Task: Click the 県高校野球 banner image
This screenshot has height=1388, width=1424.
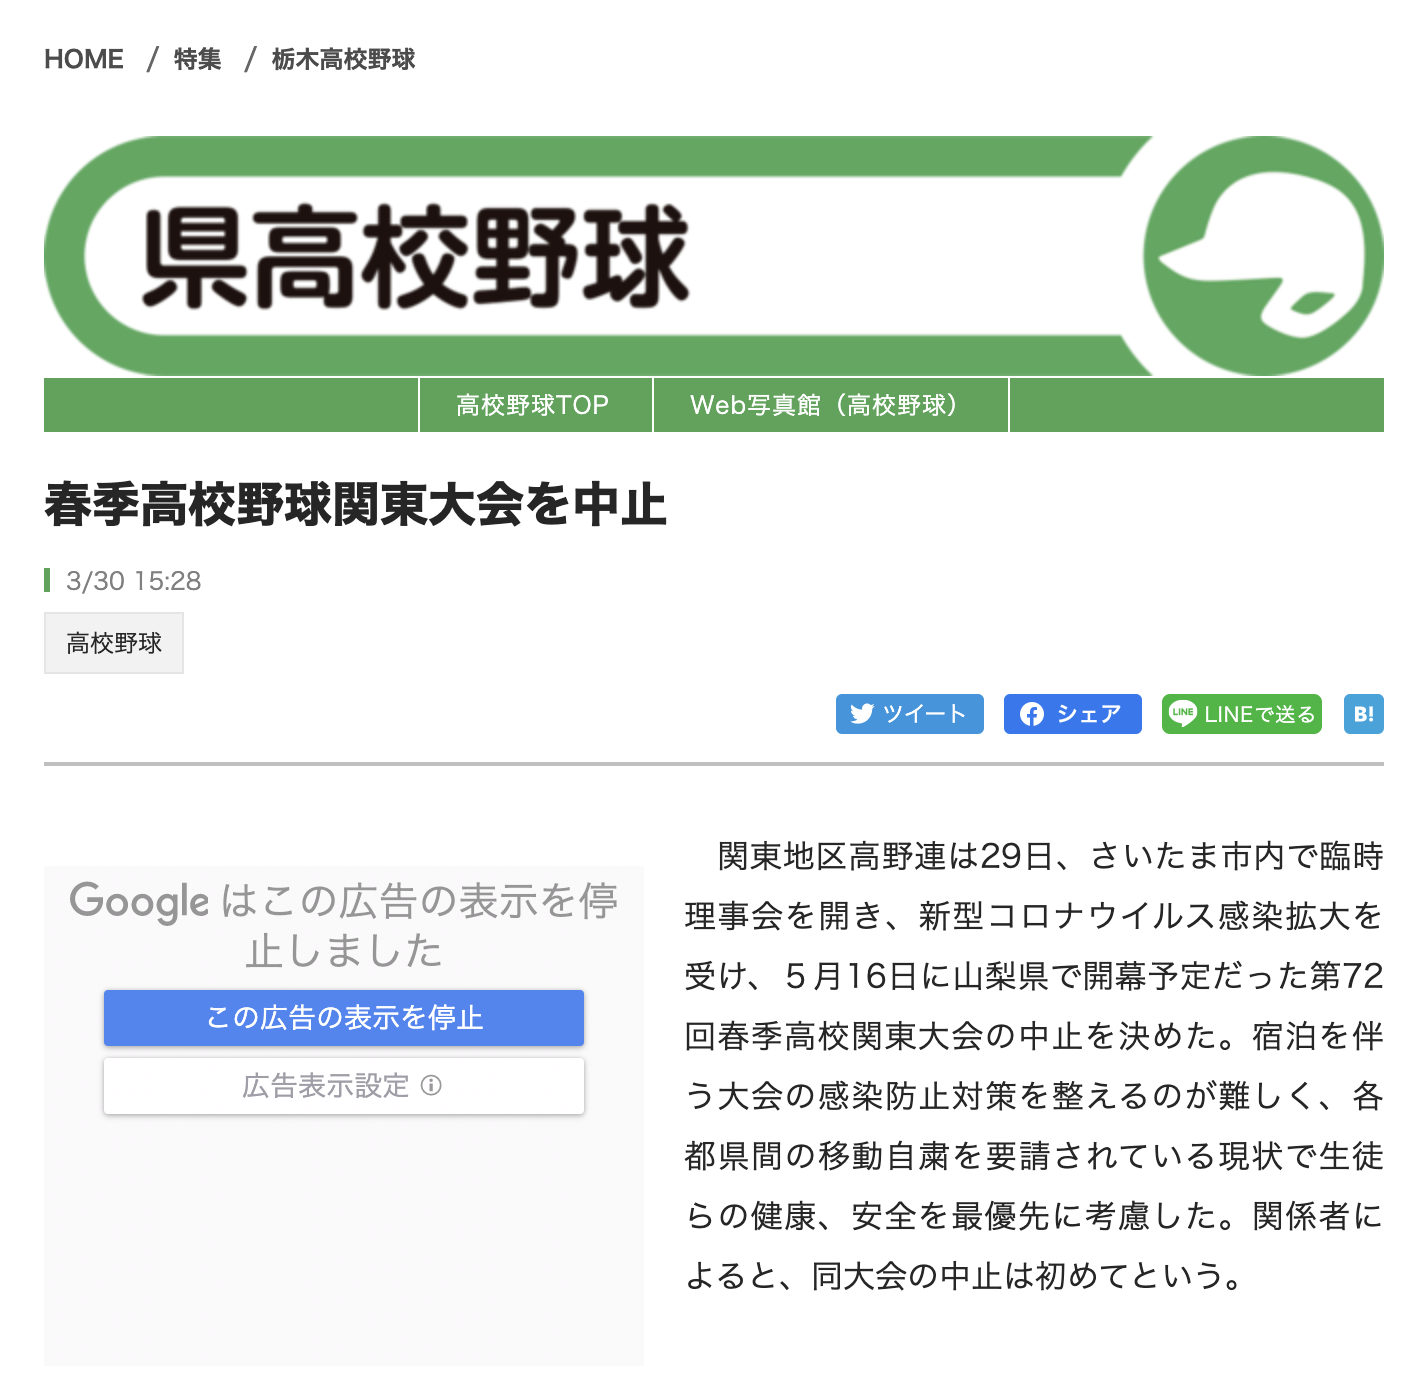Action: [714, 257]
